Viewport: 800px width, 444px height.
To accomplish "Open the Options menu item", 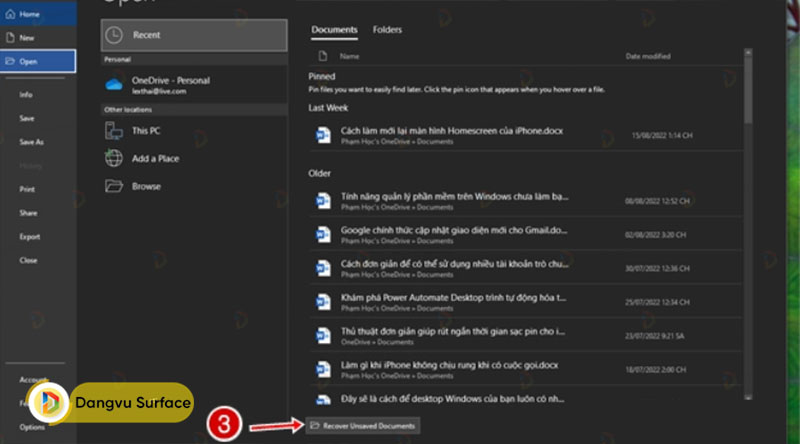I will coord(31,427).
